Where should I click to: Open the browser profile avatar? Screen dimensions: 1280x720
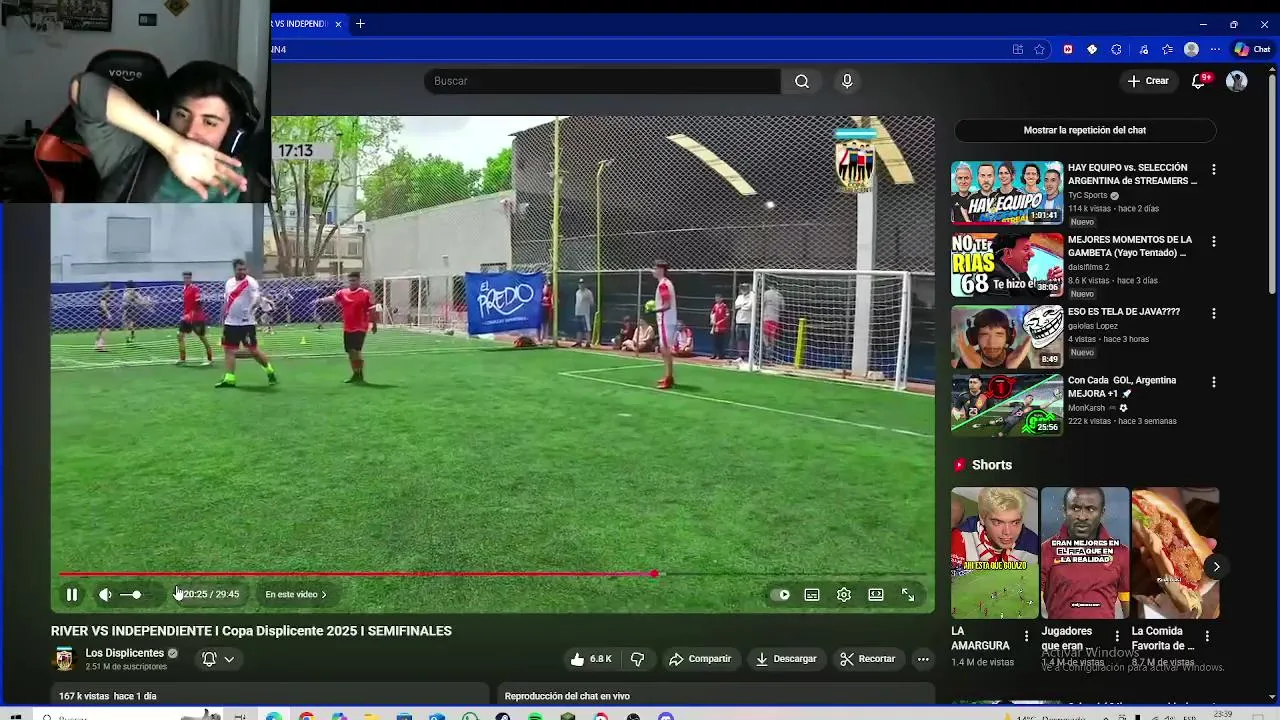coord(1191,49)
